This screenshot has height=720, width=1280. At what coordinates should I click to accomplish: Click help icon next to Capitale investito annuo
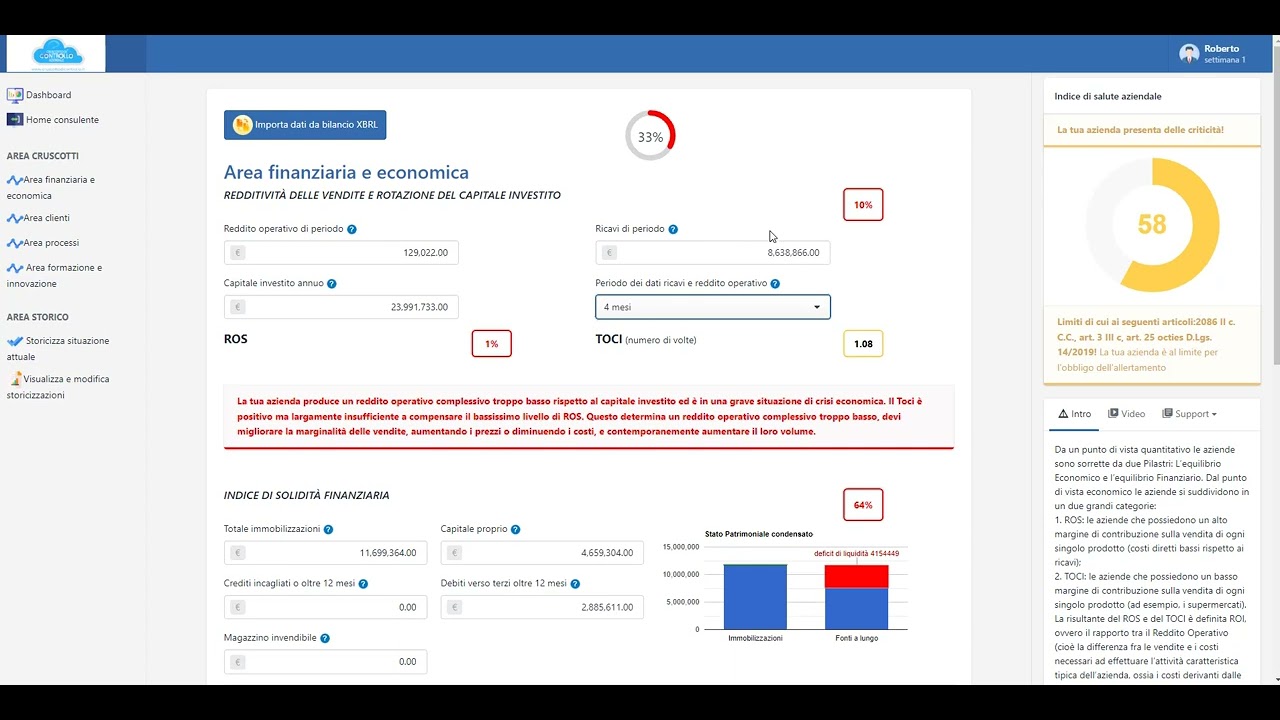pyautogui.click(x=332, y=284)
